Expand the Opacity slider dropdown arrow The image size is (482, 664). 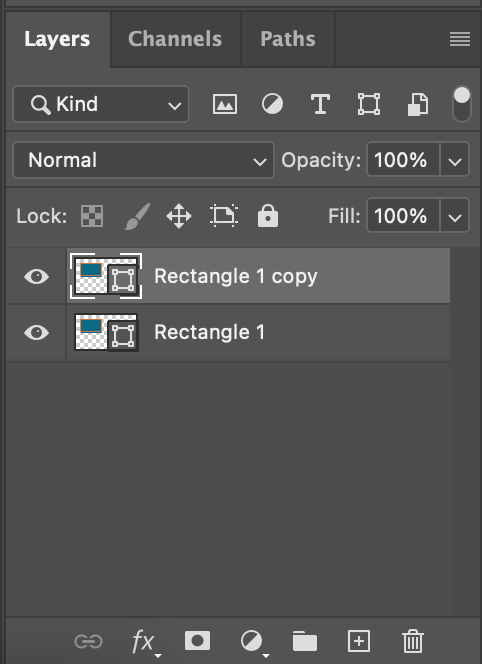[455, 160]
